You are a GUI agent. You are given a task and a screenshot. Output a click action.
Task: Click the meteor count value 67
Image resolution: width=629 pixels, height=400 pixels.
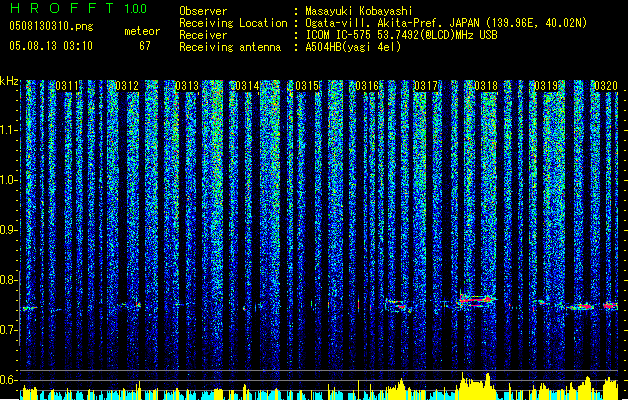coord(145,46)
